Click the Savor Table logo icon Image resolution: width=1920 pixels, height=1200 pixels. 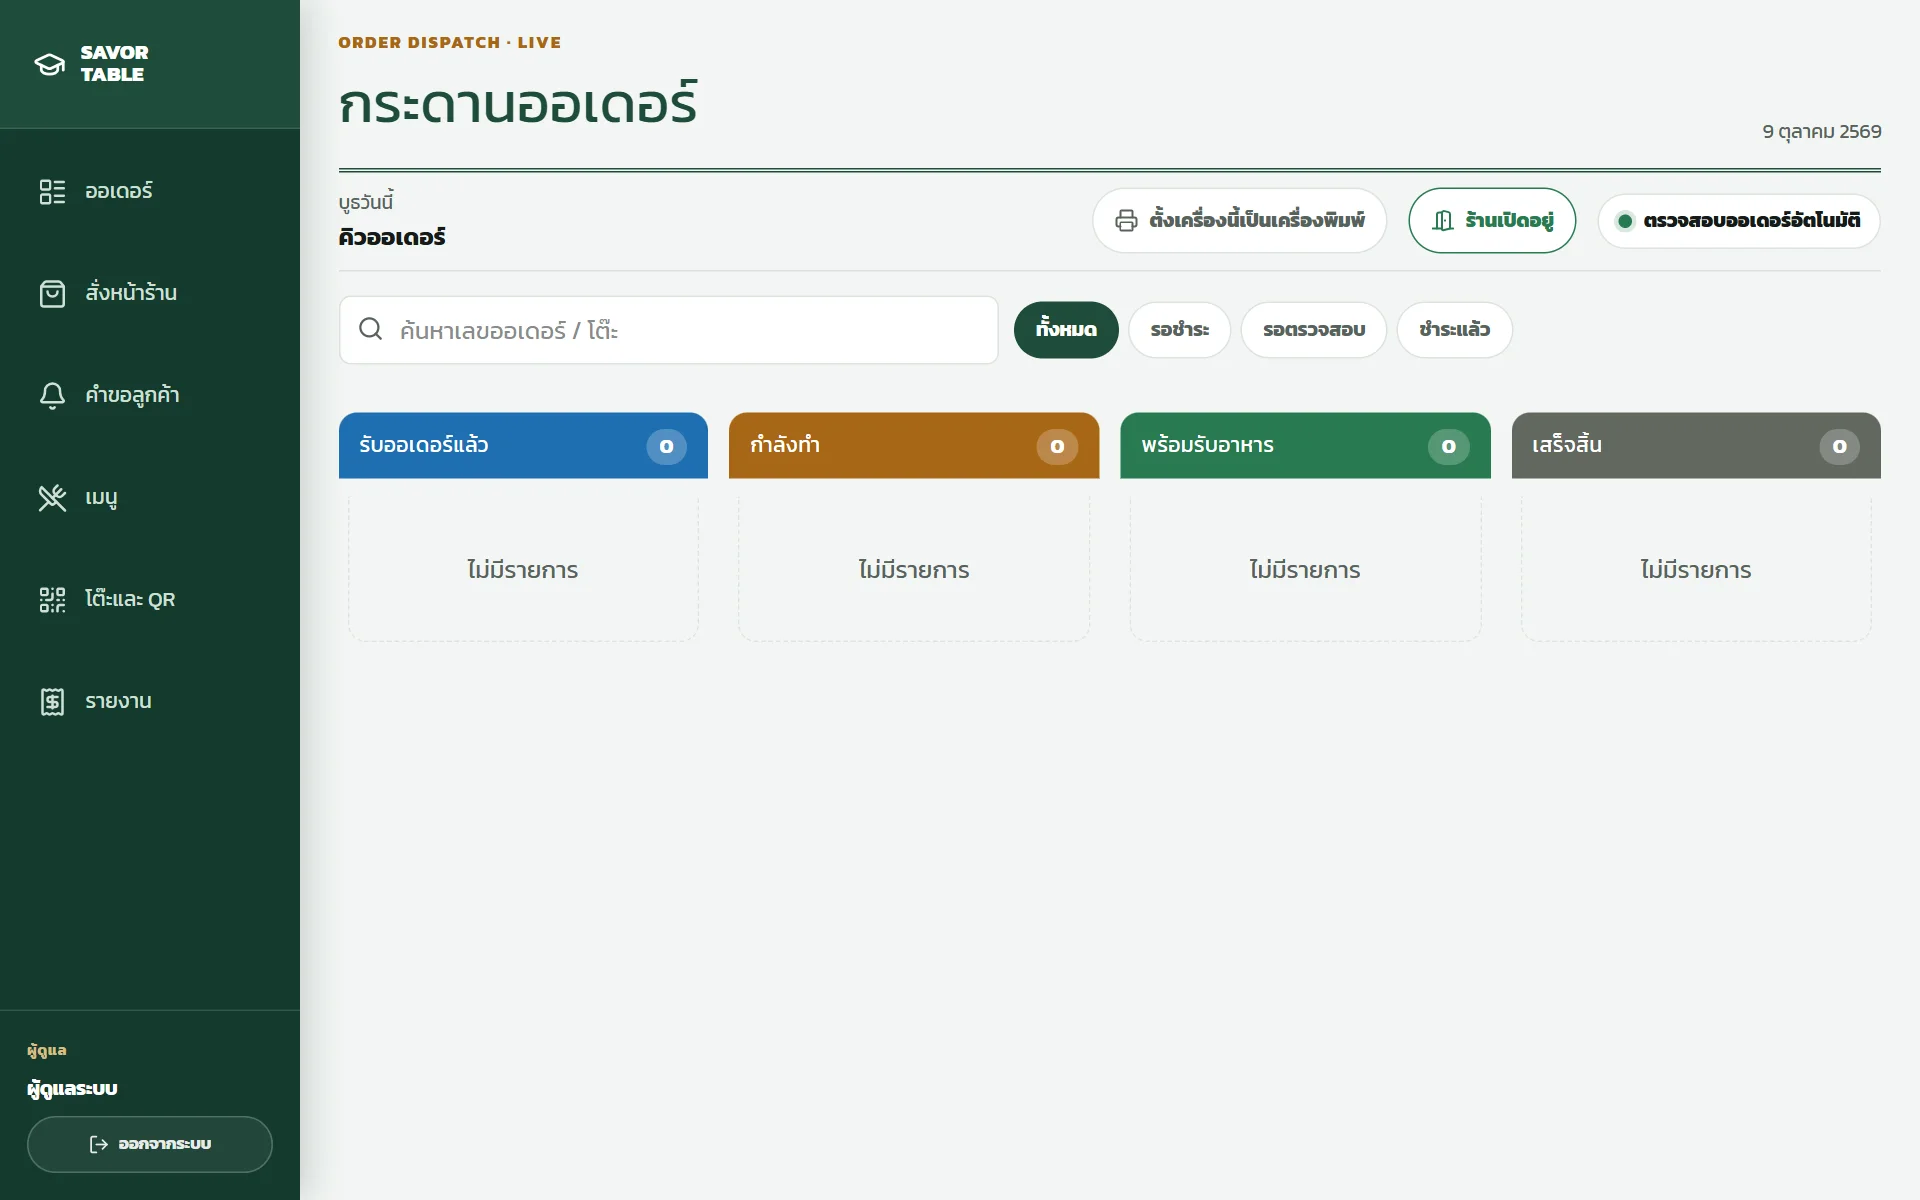point(50,64)
